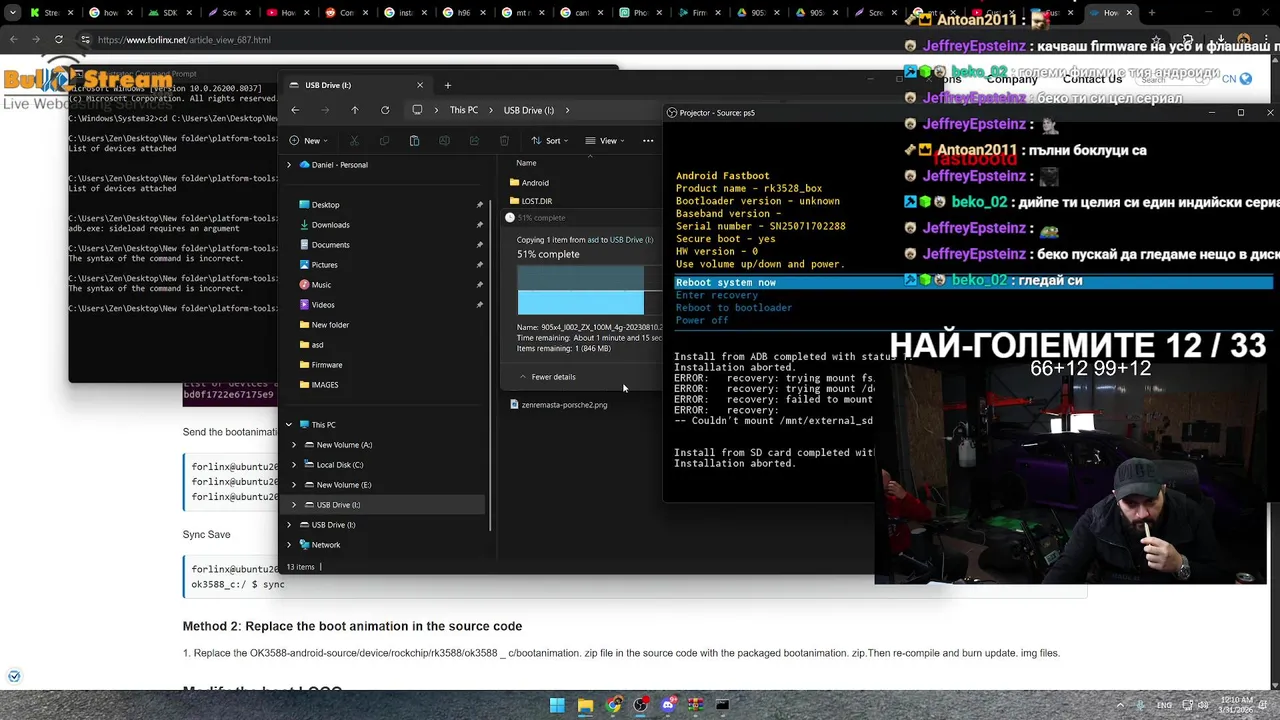Open the See more ellipsis menu
This screenshot has width=1280, height=720.
tap(648, 141)
